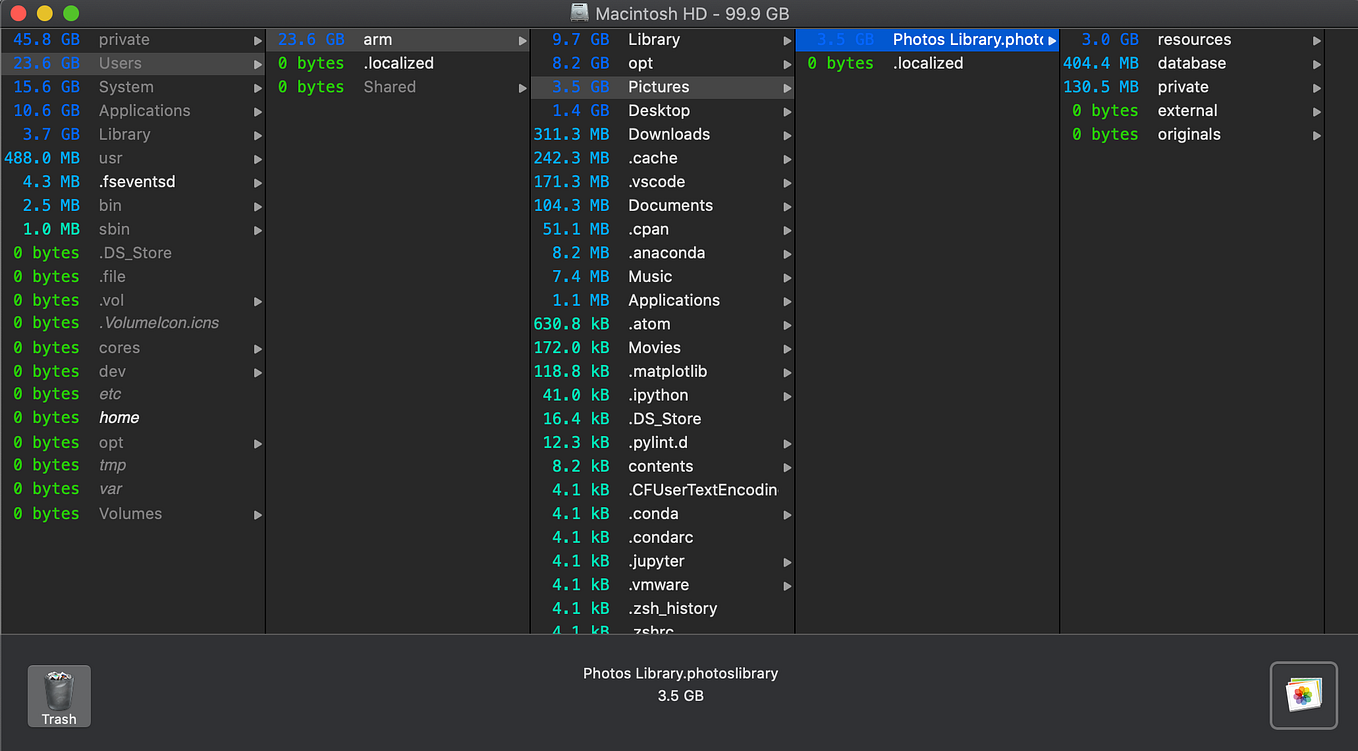Expand the database folder arrow
This screenshot has height=751, width=1358.
1317,64
